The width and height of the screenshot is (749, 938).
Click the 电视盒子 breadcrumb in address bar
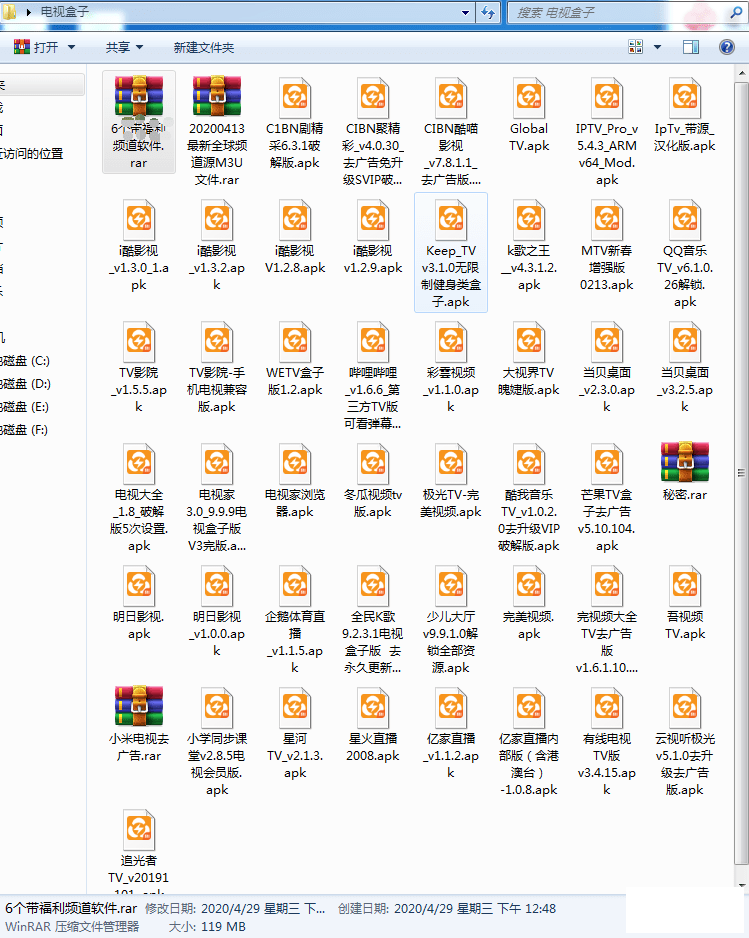[x=65, y=12]
